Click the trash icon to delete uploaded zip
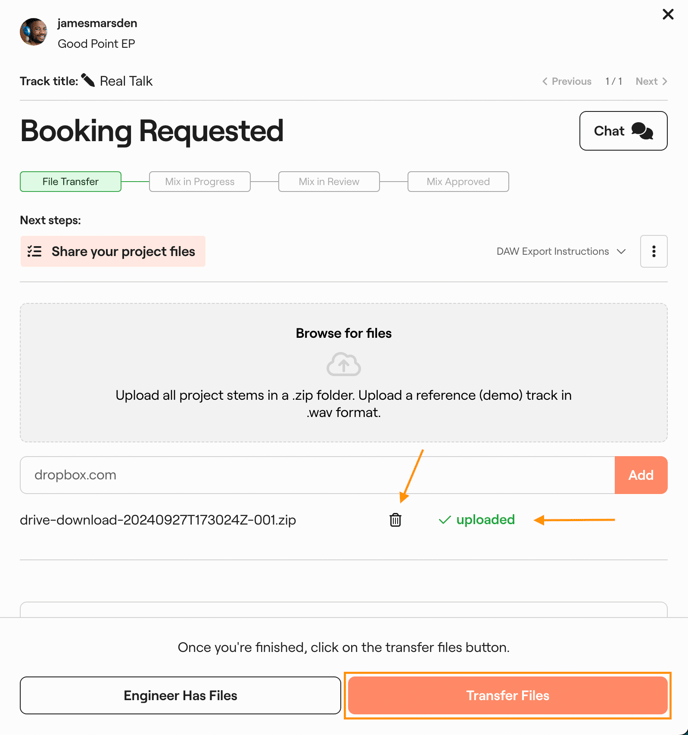 pyautogui.click(x=395, y=520)
